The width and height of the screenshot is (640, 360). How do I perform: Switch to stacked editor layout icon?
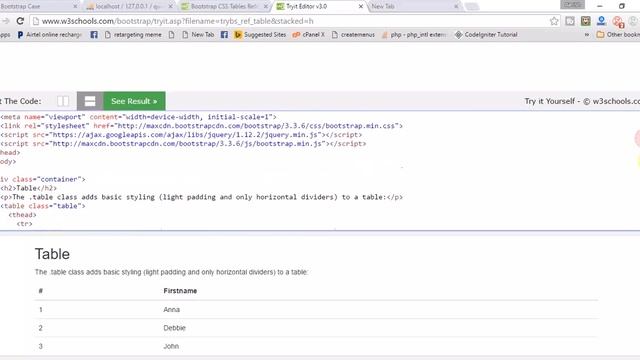90,101
